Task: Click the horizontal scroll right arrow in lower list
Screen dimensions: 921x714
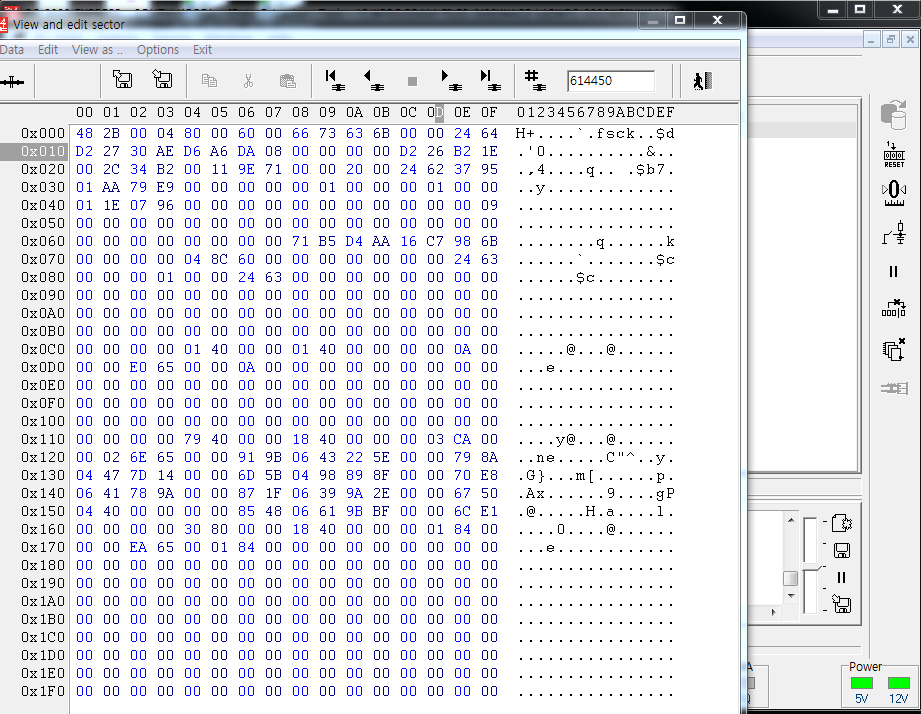Action: (774, 612)
